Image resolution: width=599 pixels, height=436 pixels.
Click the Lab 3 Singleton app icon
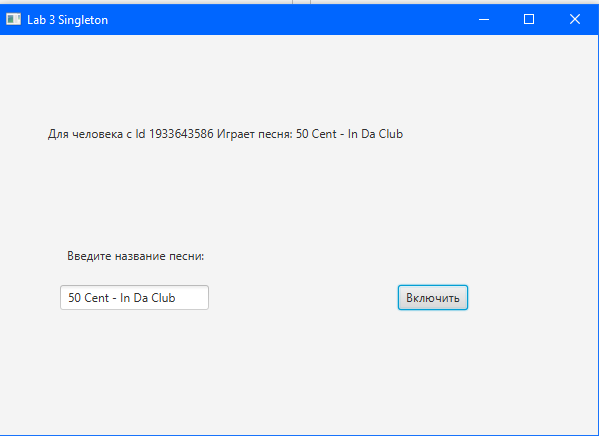[x=13, y=19]
